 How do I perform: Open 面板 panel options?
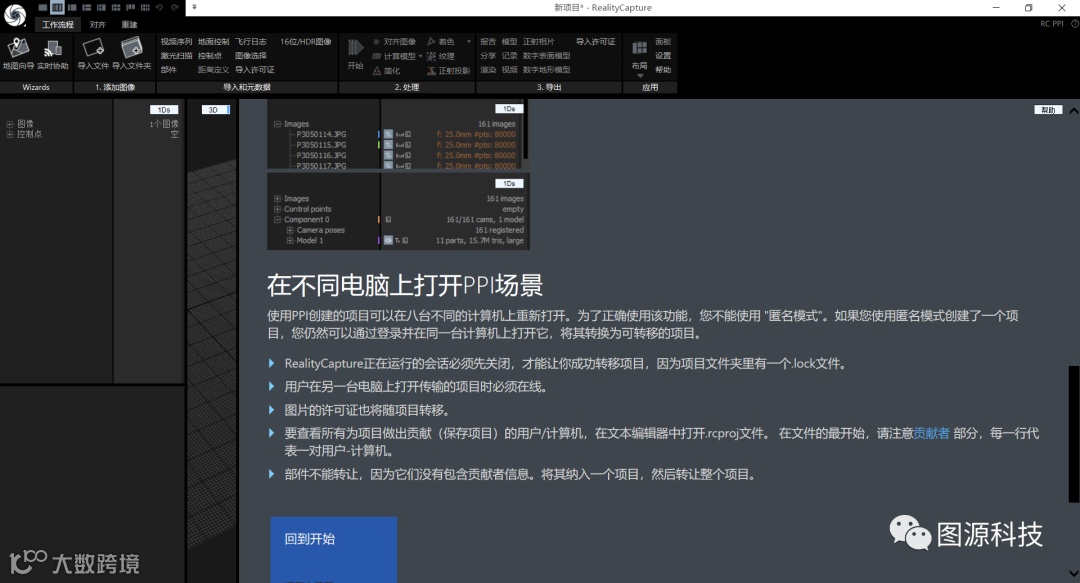663,42
